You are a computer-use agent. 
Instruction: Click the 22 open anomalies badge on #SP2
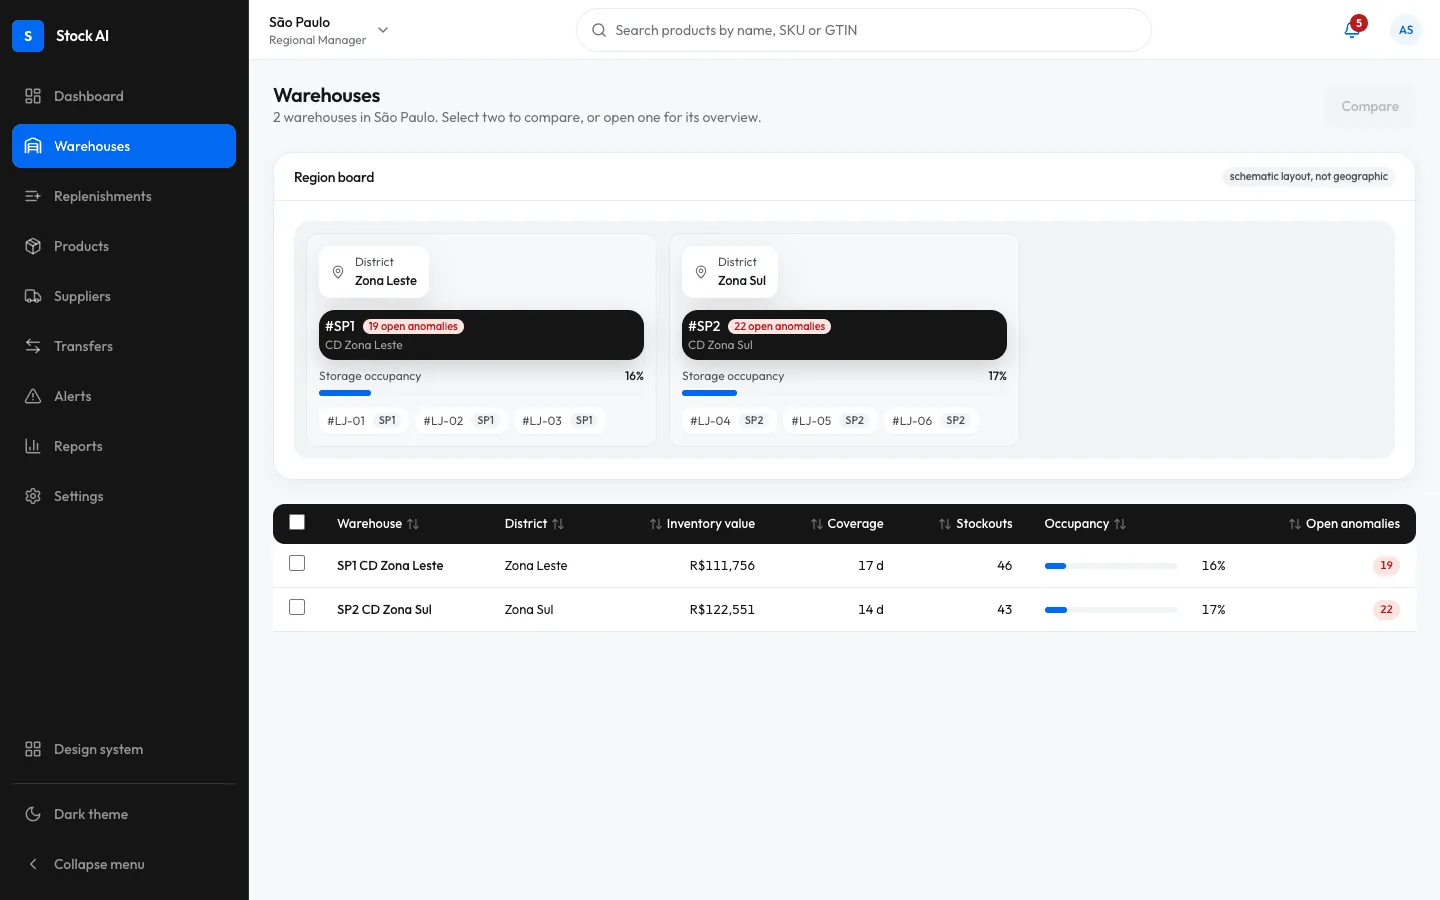click(780, 326)
